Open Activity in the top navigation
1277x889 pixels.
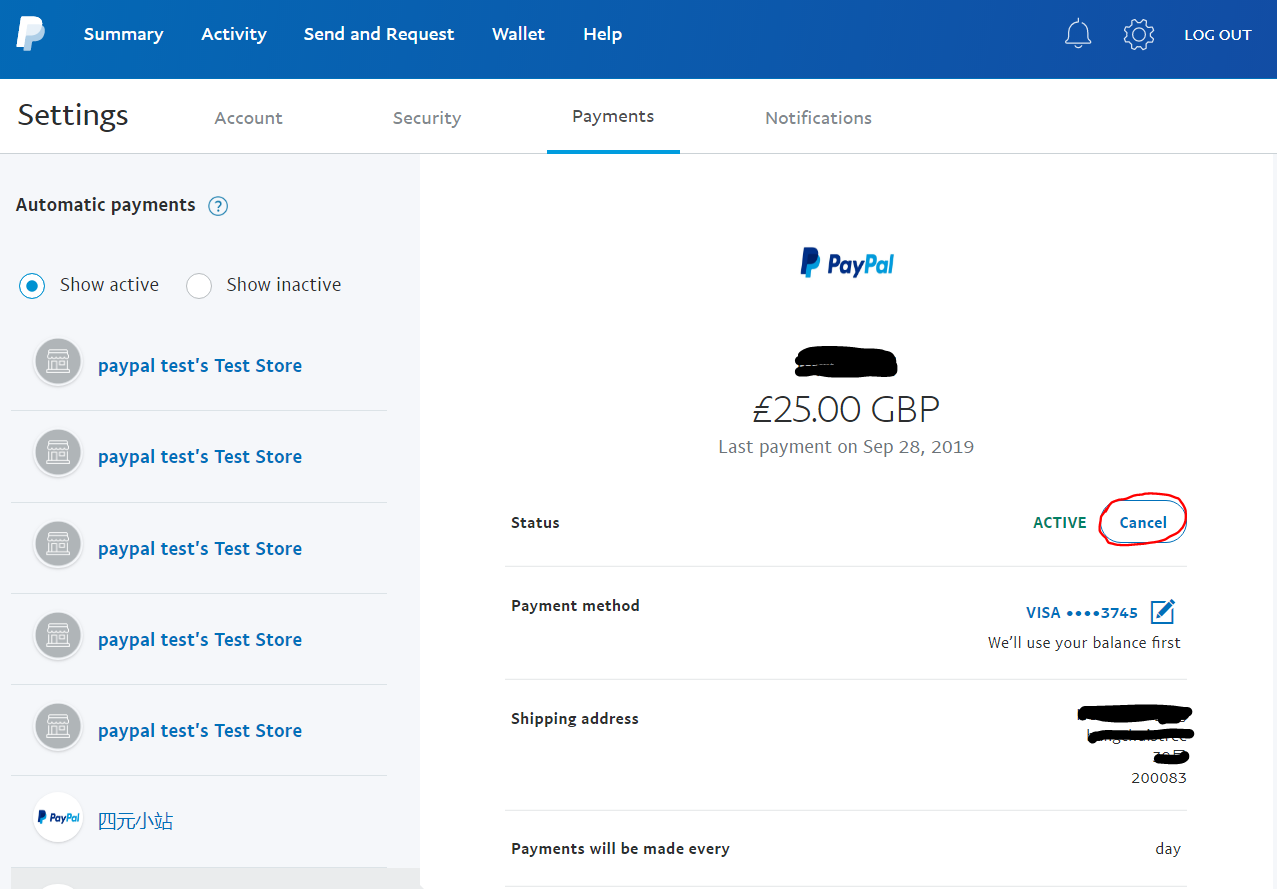click(234, 34)
